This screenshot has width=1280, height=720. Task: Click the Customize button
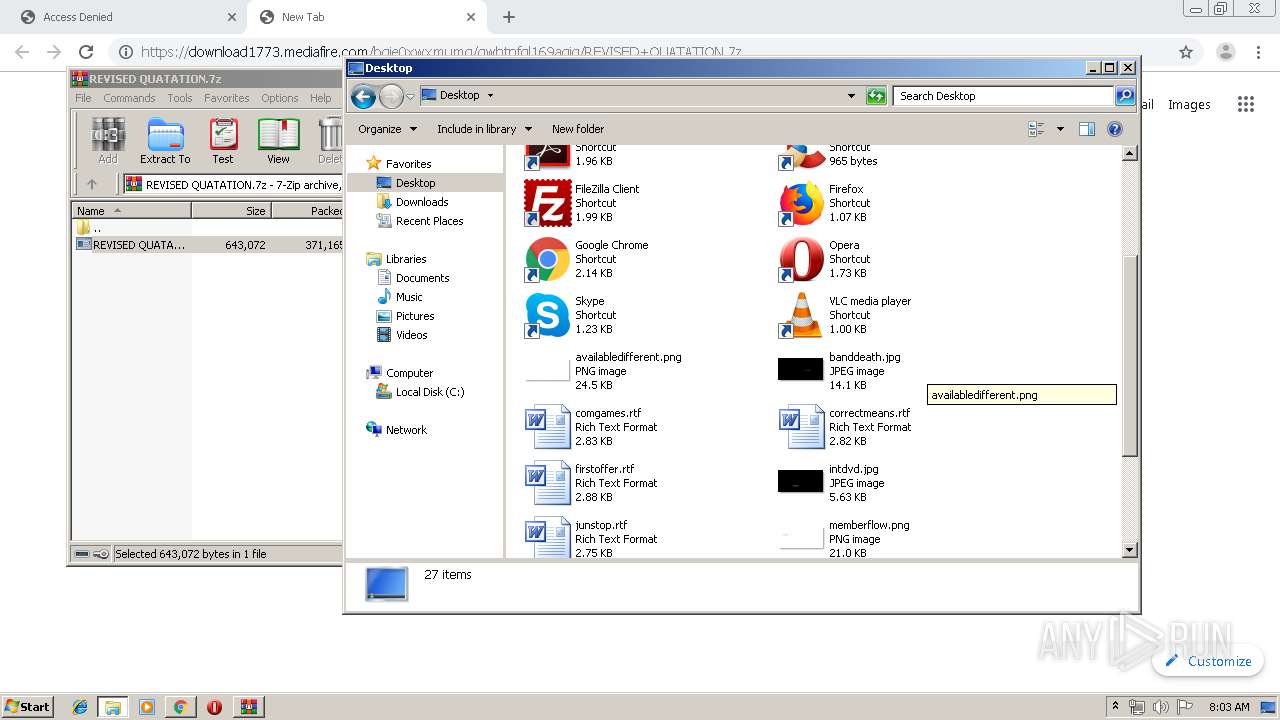click(x=1208, y=661)
